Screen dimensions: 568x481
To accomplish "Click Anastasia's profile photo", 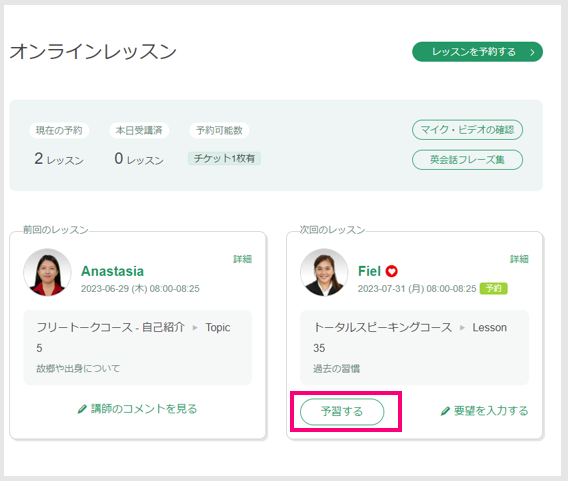I will [x=47, y=272].
